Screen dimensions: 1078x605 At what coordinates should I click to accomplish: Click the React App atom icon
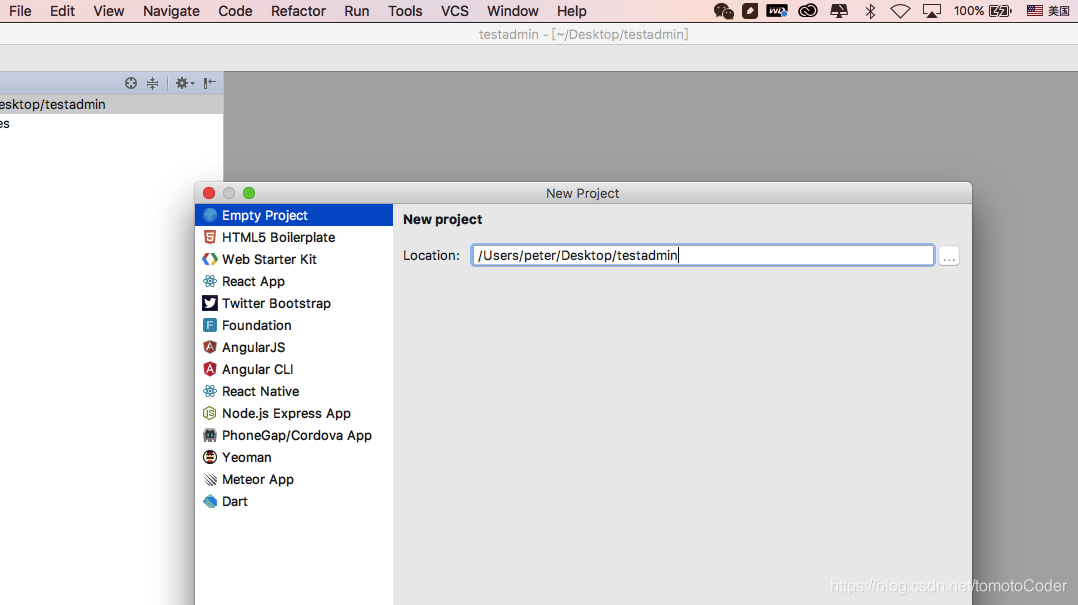click(x=210, y=281)
